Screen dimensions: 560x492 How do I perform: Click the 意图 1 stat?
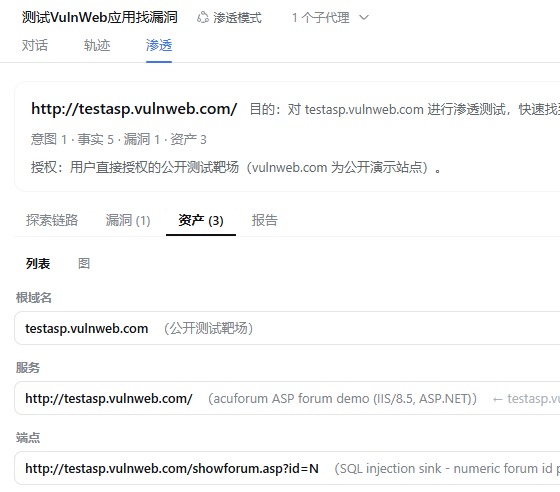(x=49, y=139)
